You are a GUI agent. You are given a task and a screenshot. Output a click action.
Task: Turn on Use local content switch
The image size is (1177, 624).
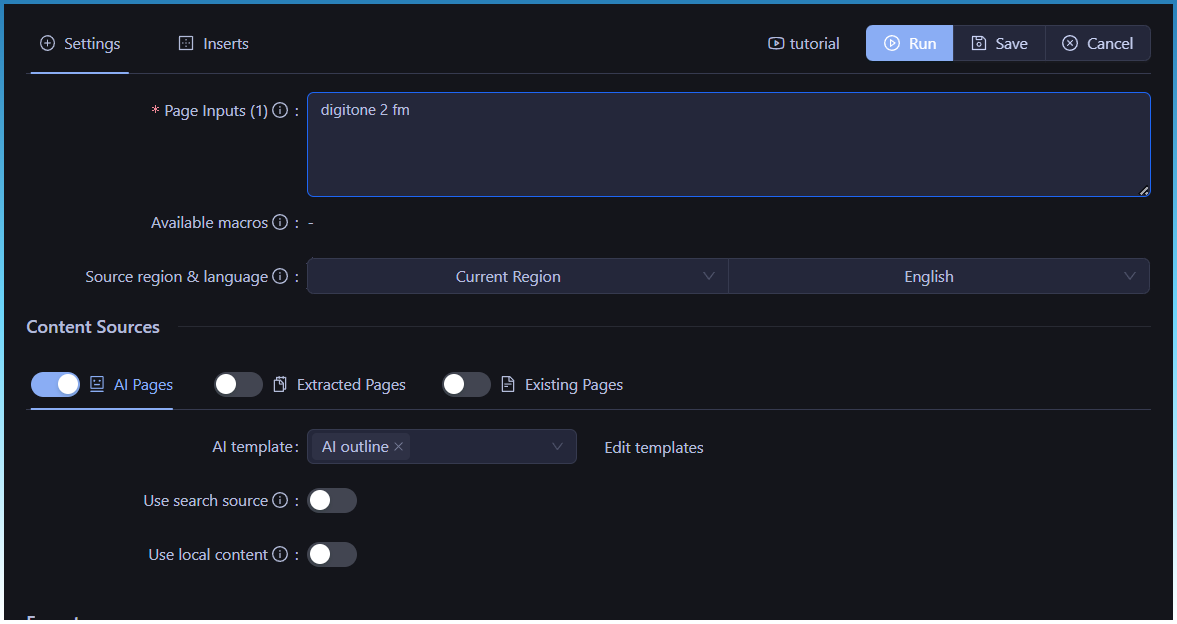[x=332, y=555]
